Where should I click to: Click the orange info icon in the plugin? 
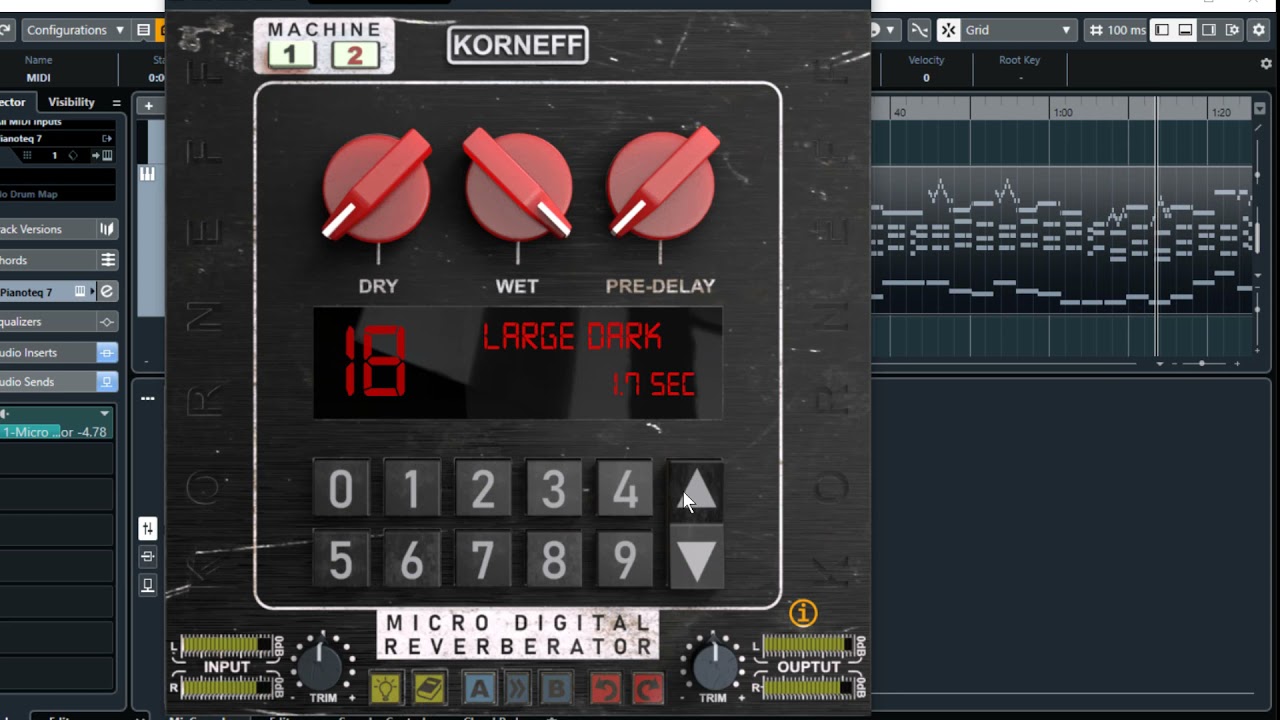[803, 612]
